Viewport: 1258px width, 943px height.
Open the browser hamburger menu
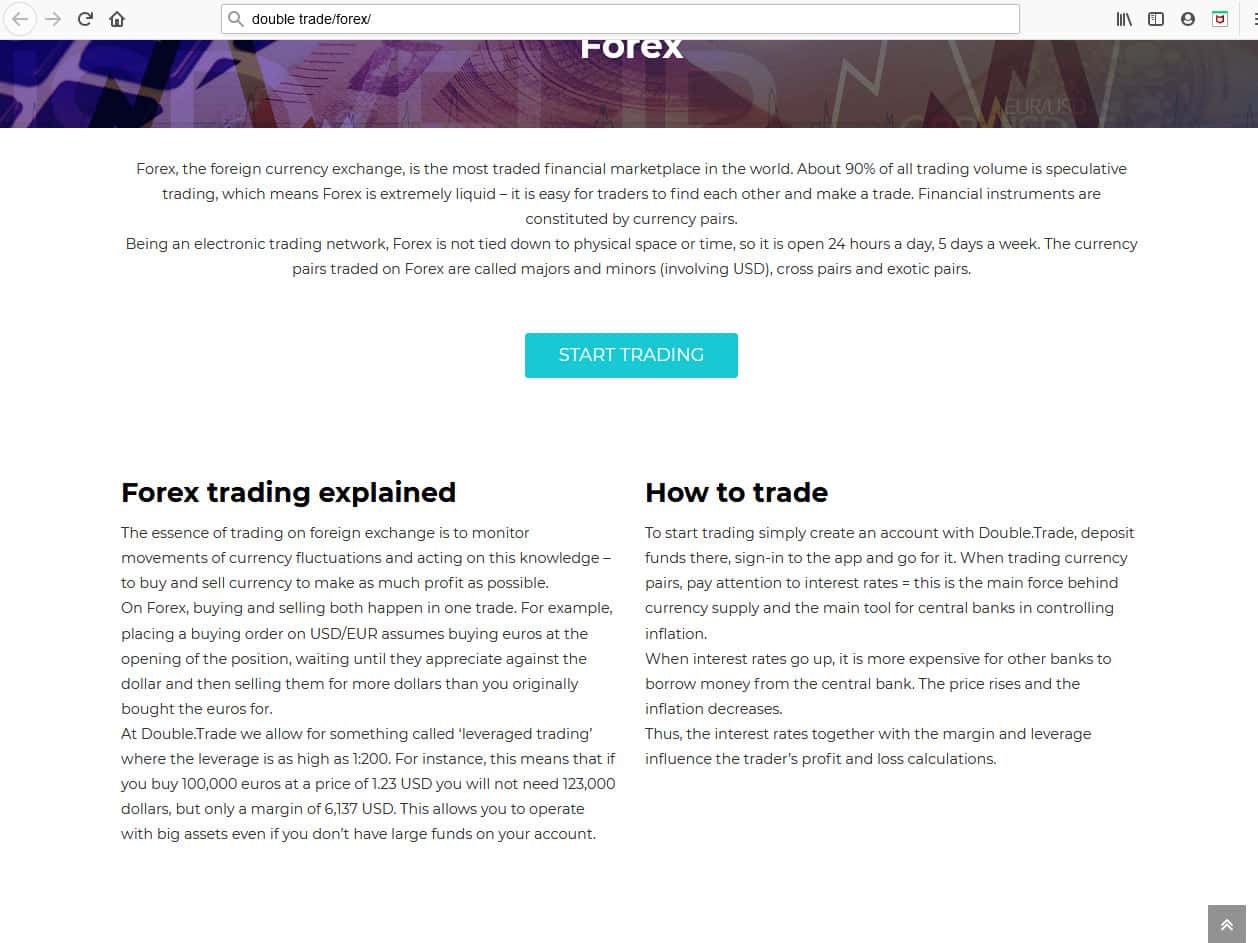coord(1246,19)
